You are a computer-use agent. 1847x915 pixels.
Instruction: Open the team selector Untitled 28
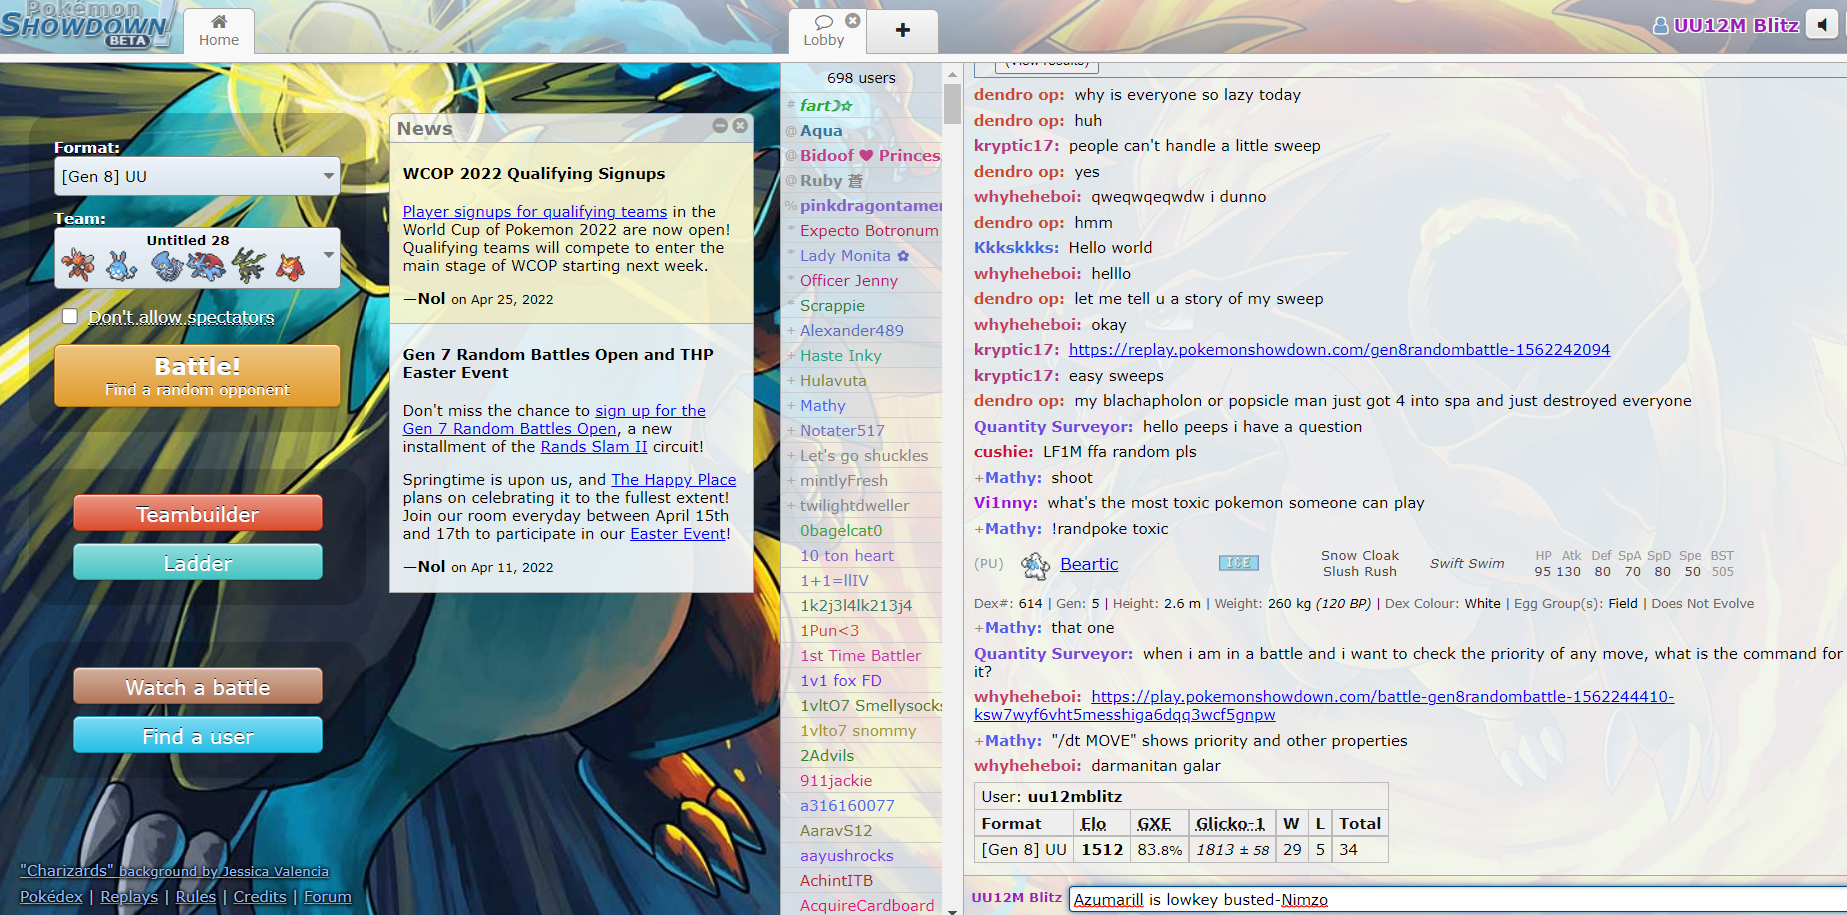click(197, 258)
